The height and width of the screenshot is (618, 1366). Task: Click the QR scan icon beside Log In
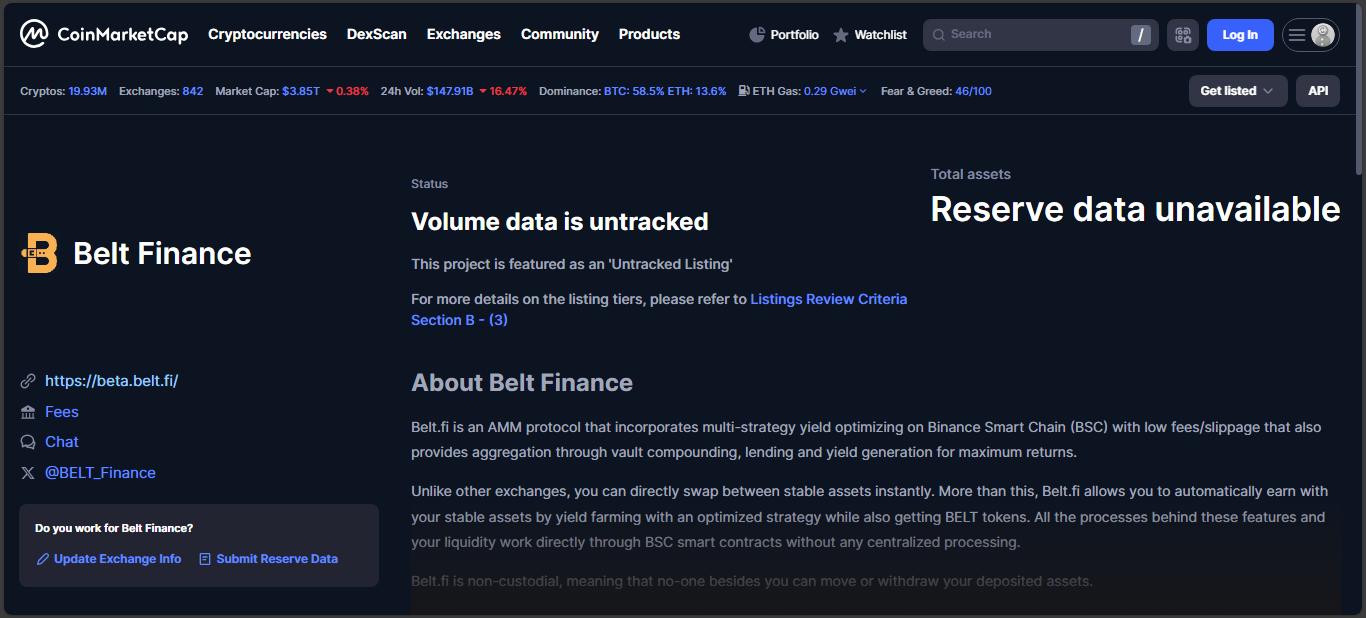coord(1183,35)
